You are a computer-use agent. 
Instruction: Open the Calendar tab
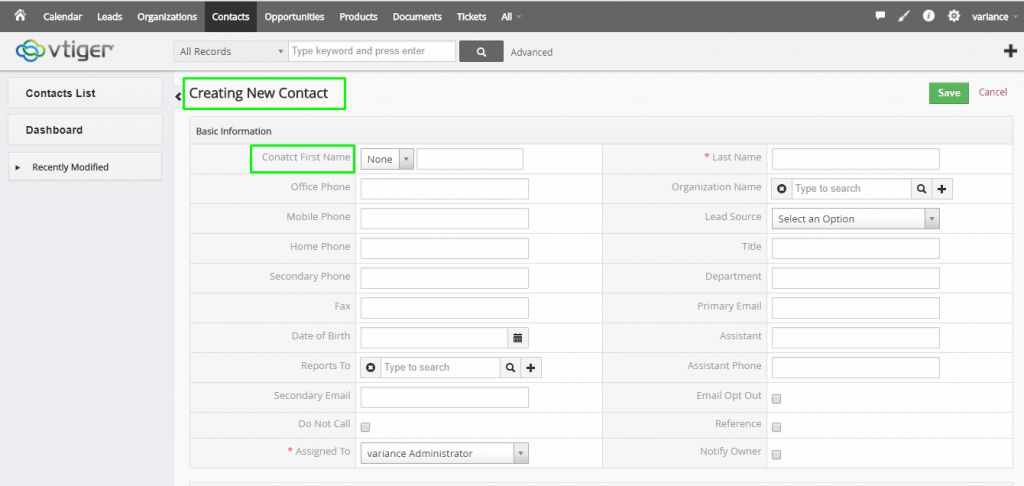pos(63,17)
